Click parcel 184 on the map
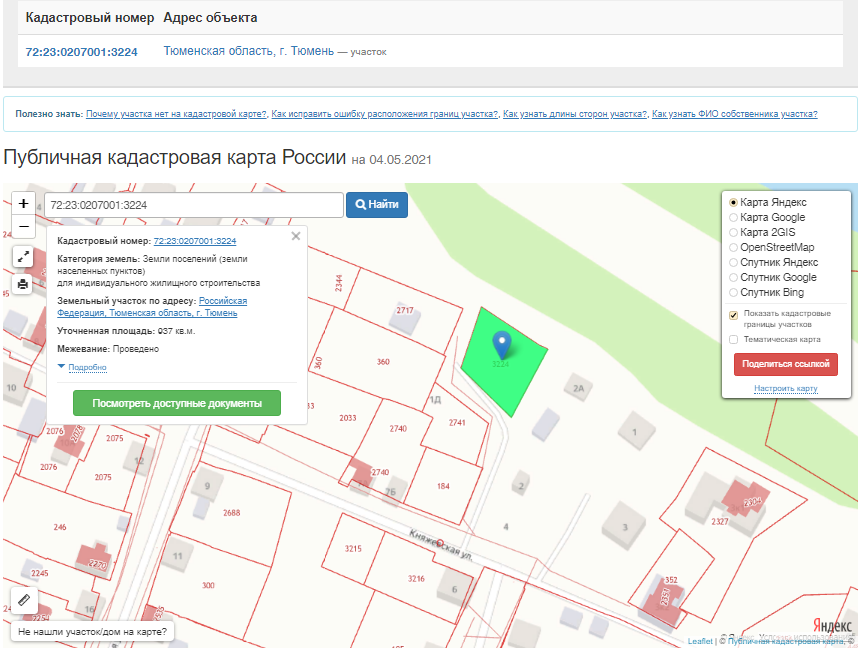Screen dimensions: 862x656 point(443,486)
